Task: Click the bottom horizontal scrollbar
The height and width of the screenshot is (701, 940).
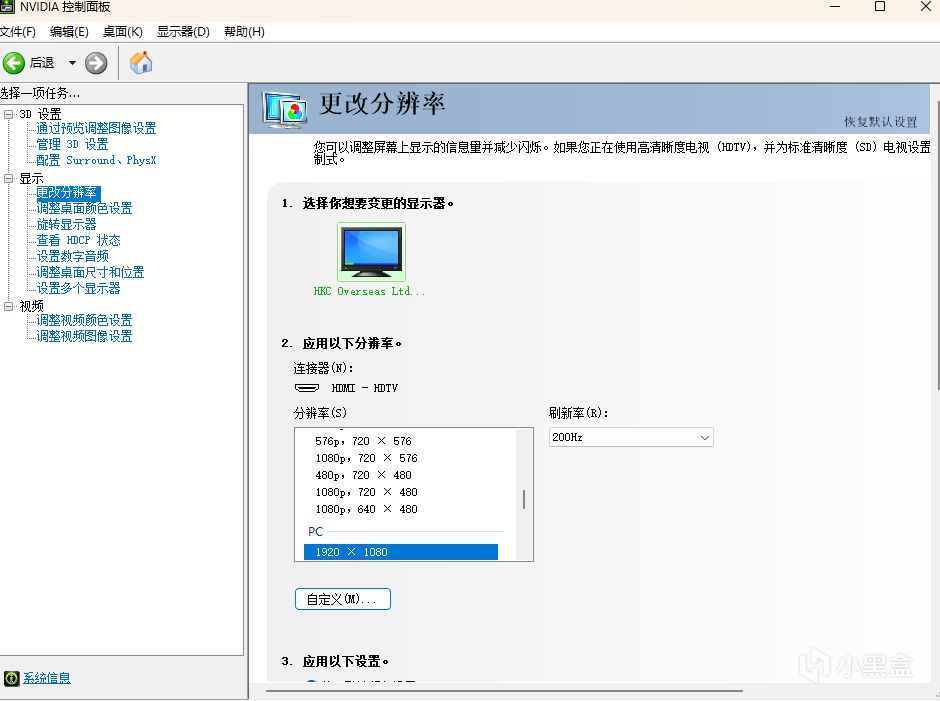Action: [504, 691]
